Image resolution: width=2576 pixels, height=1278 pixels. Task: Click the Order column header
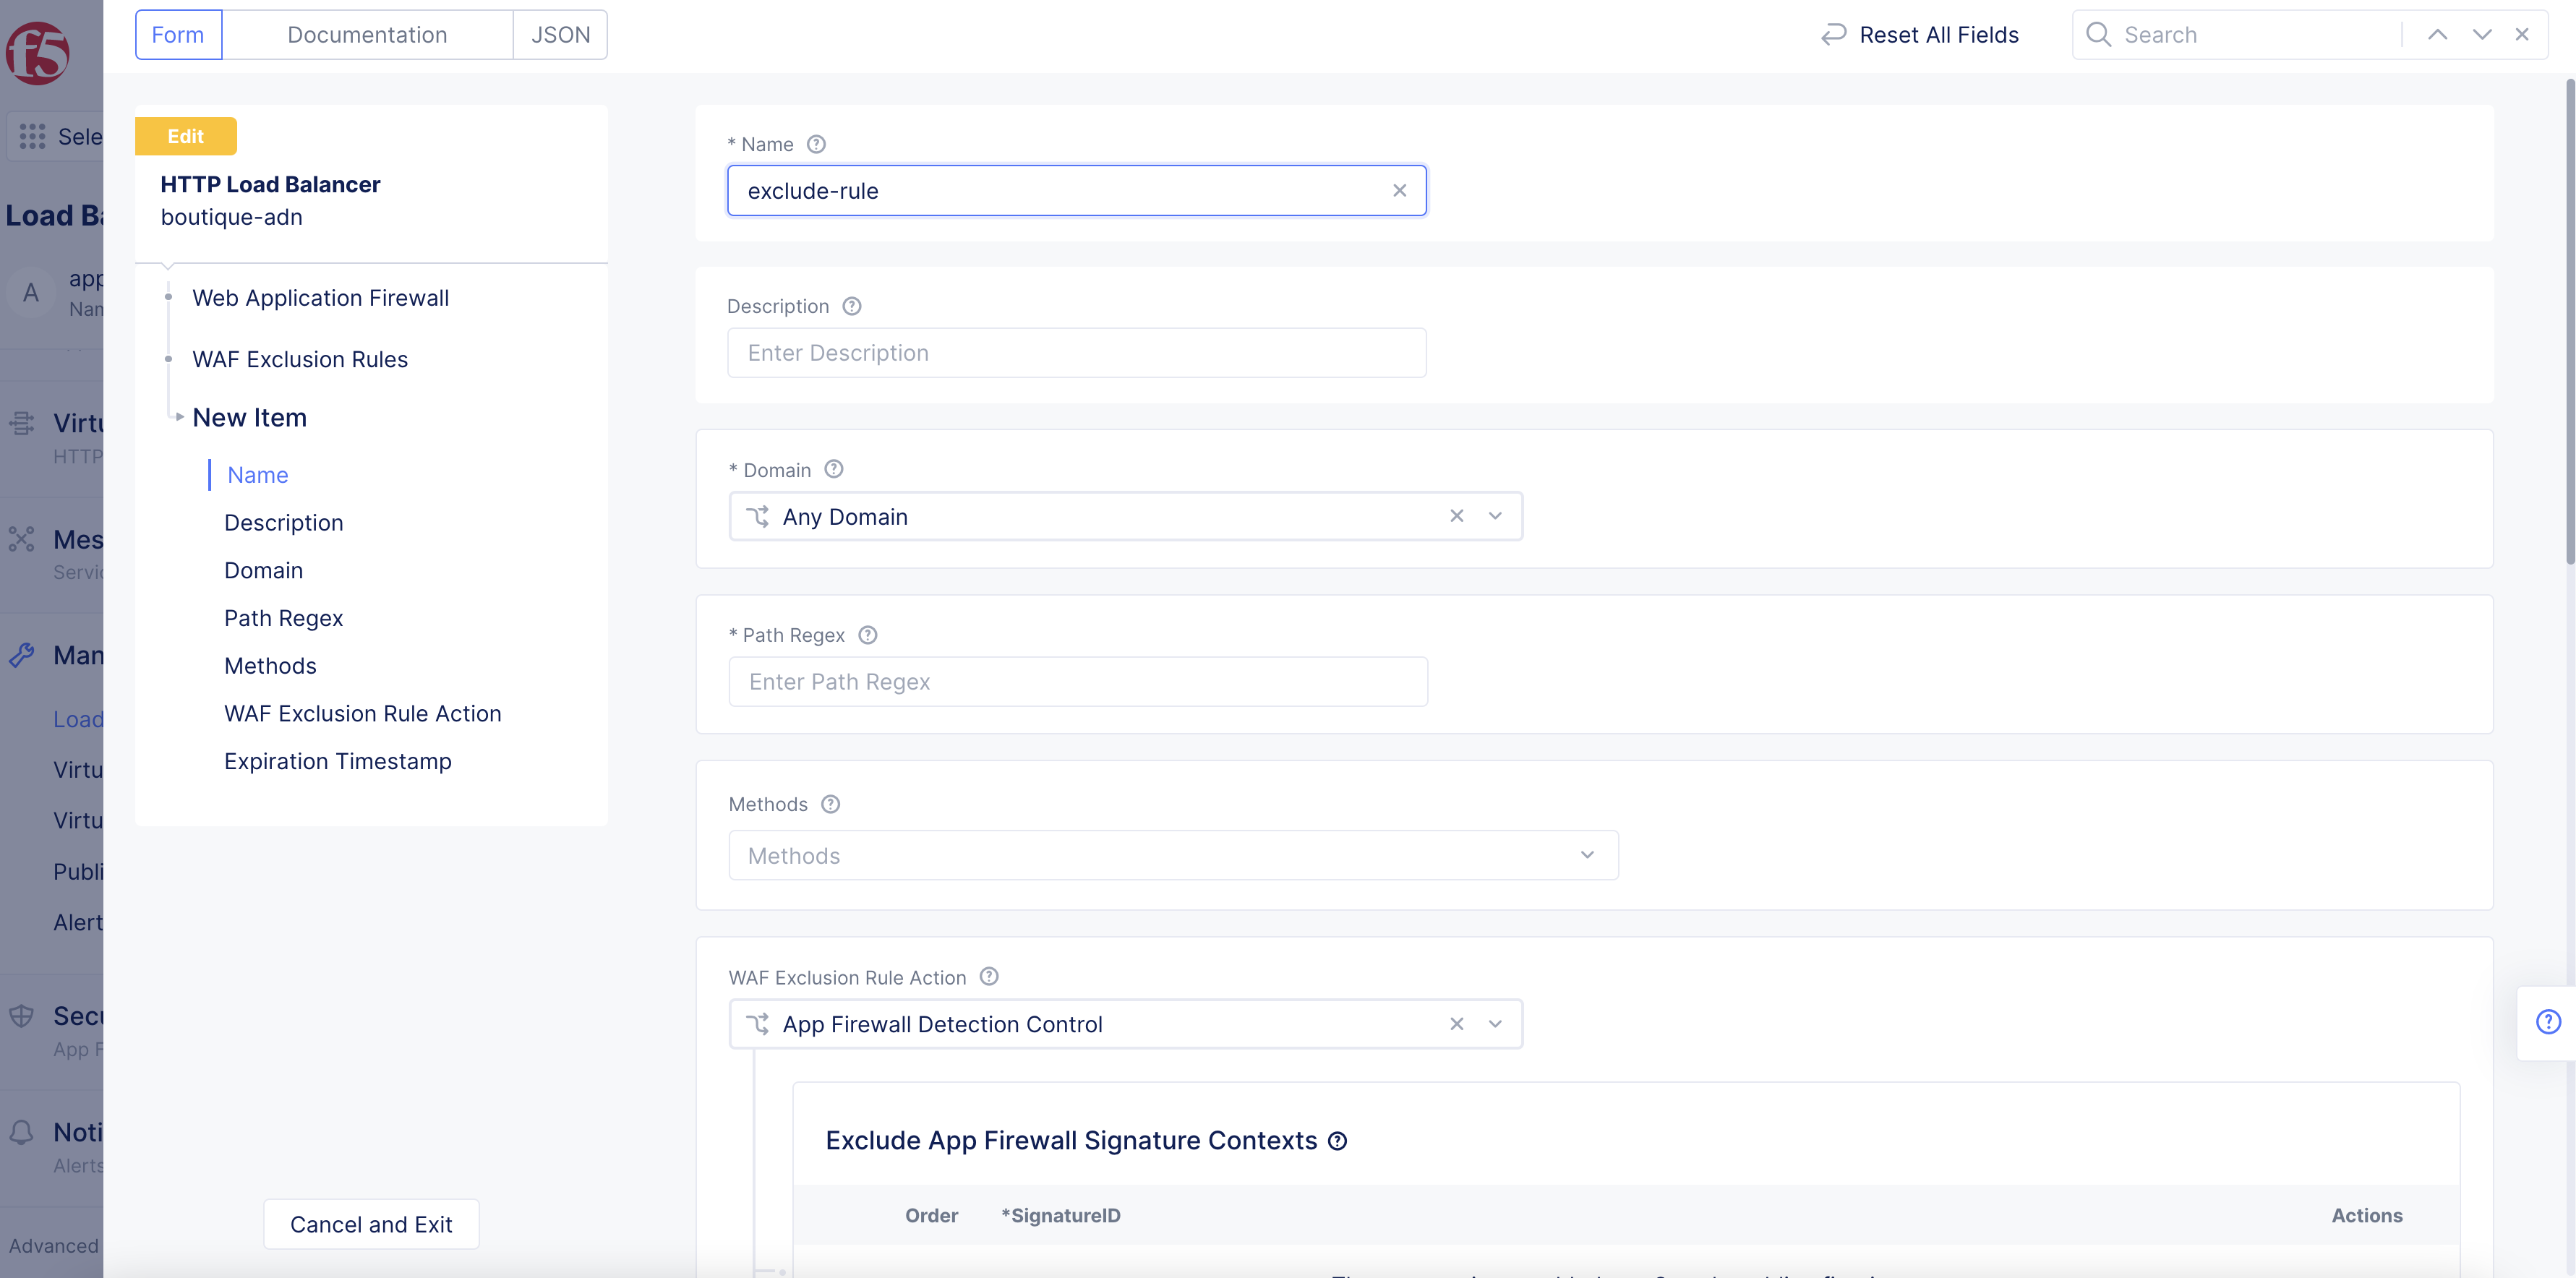[931, 1215]
